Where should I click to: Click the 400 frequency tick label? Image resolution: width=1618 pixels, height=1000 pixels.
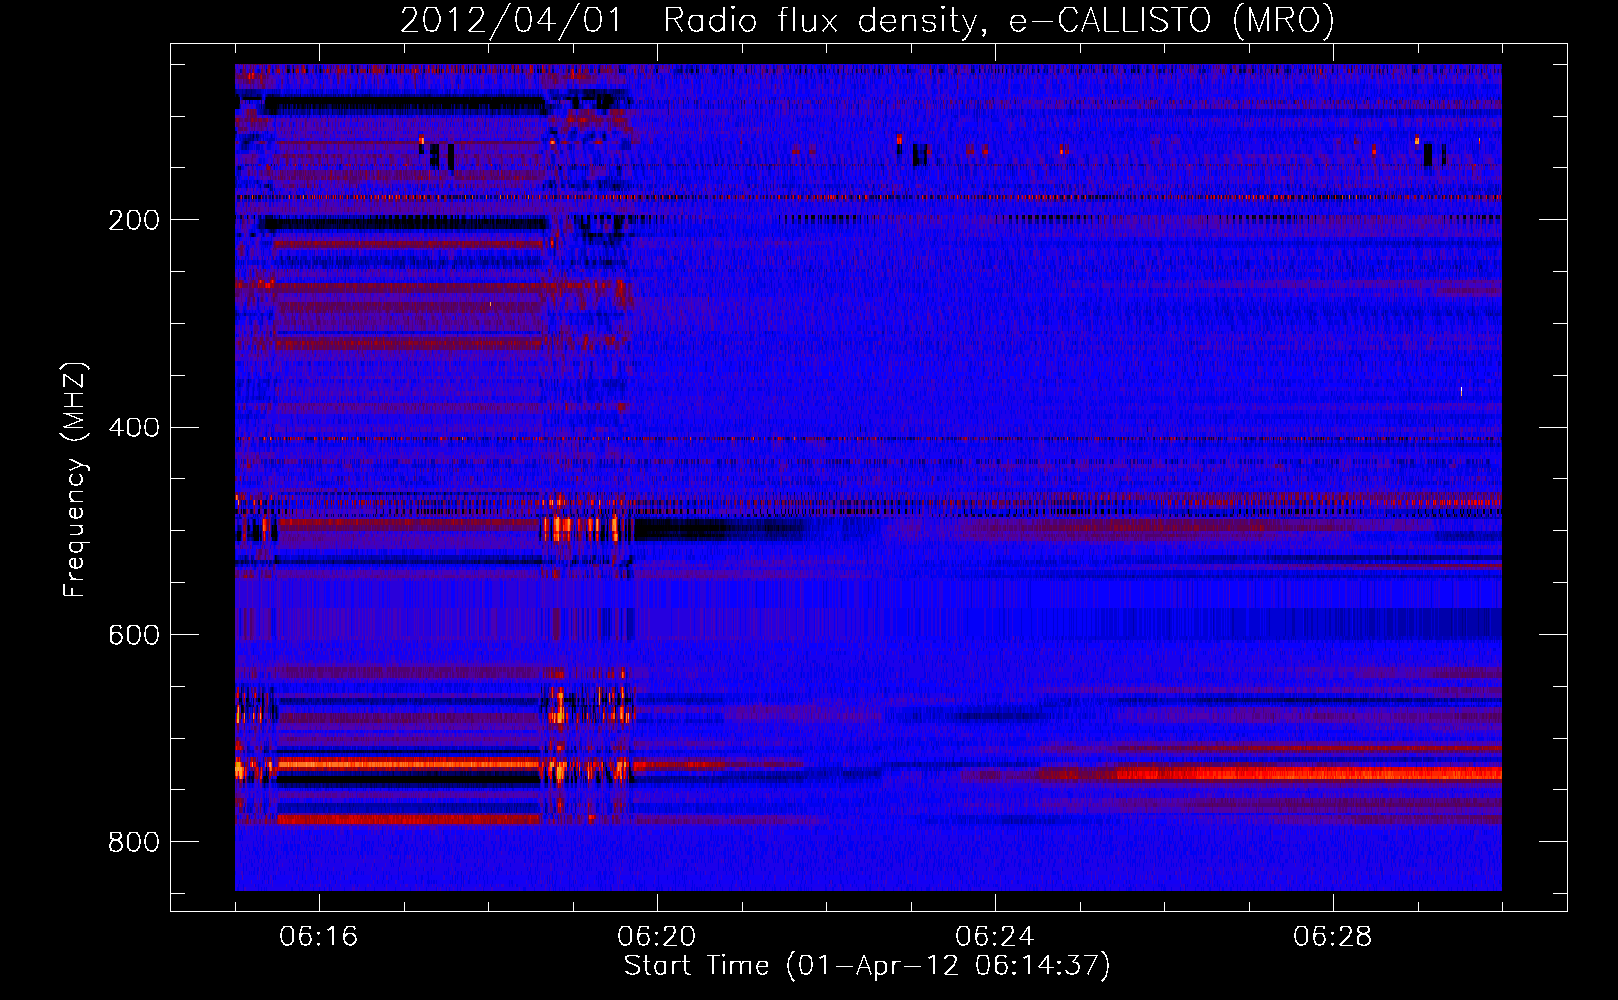134,428
